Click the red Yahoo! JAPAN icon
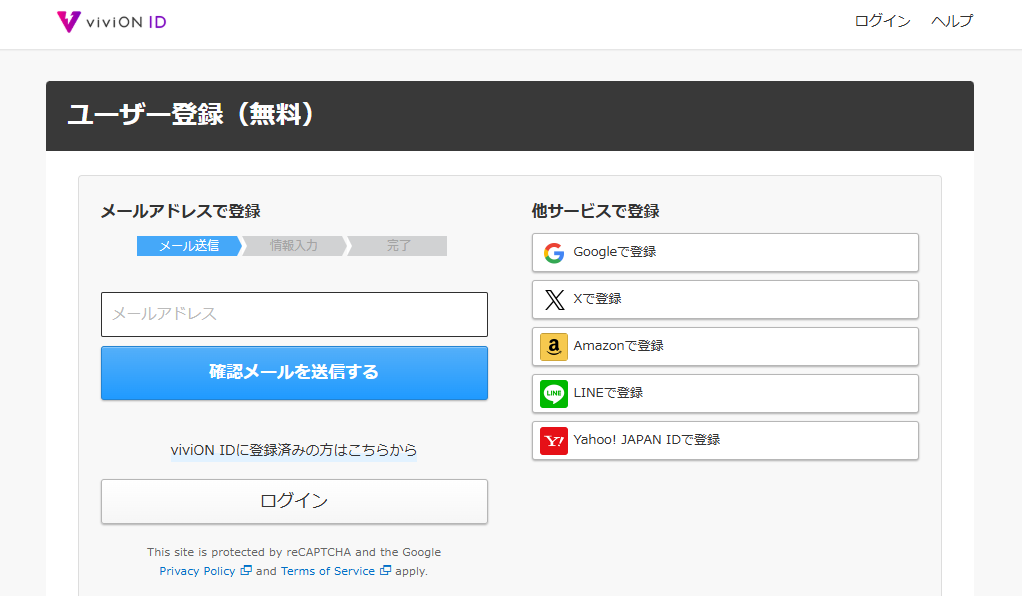1022x596 pixels. coord(554,441)
